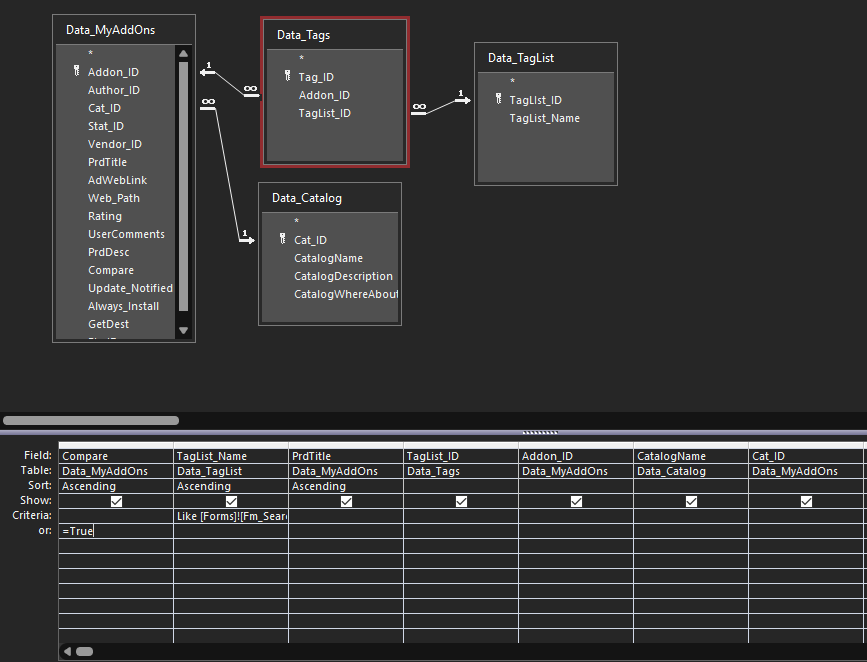Click the primary key icon beside Addon_ID
The width and height of the screenshot is (867, 662).
tap(76, 72)
